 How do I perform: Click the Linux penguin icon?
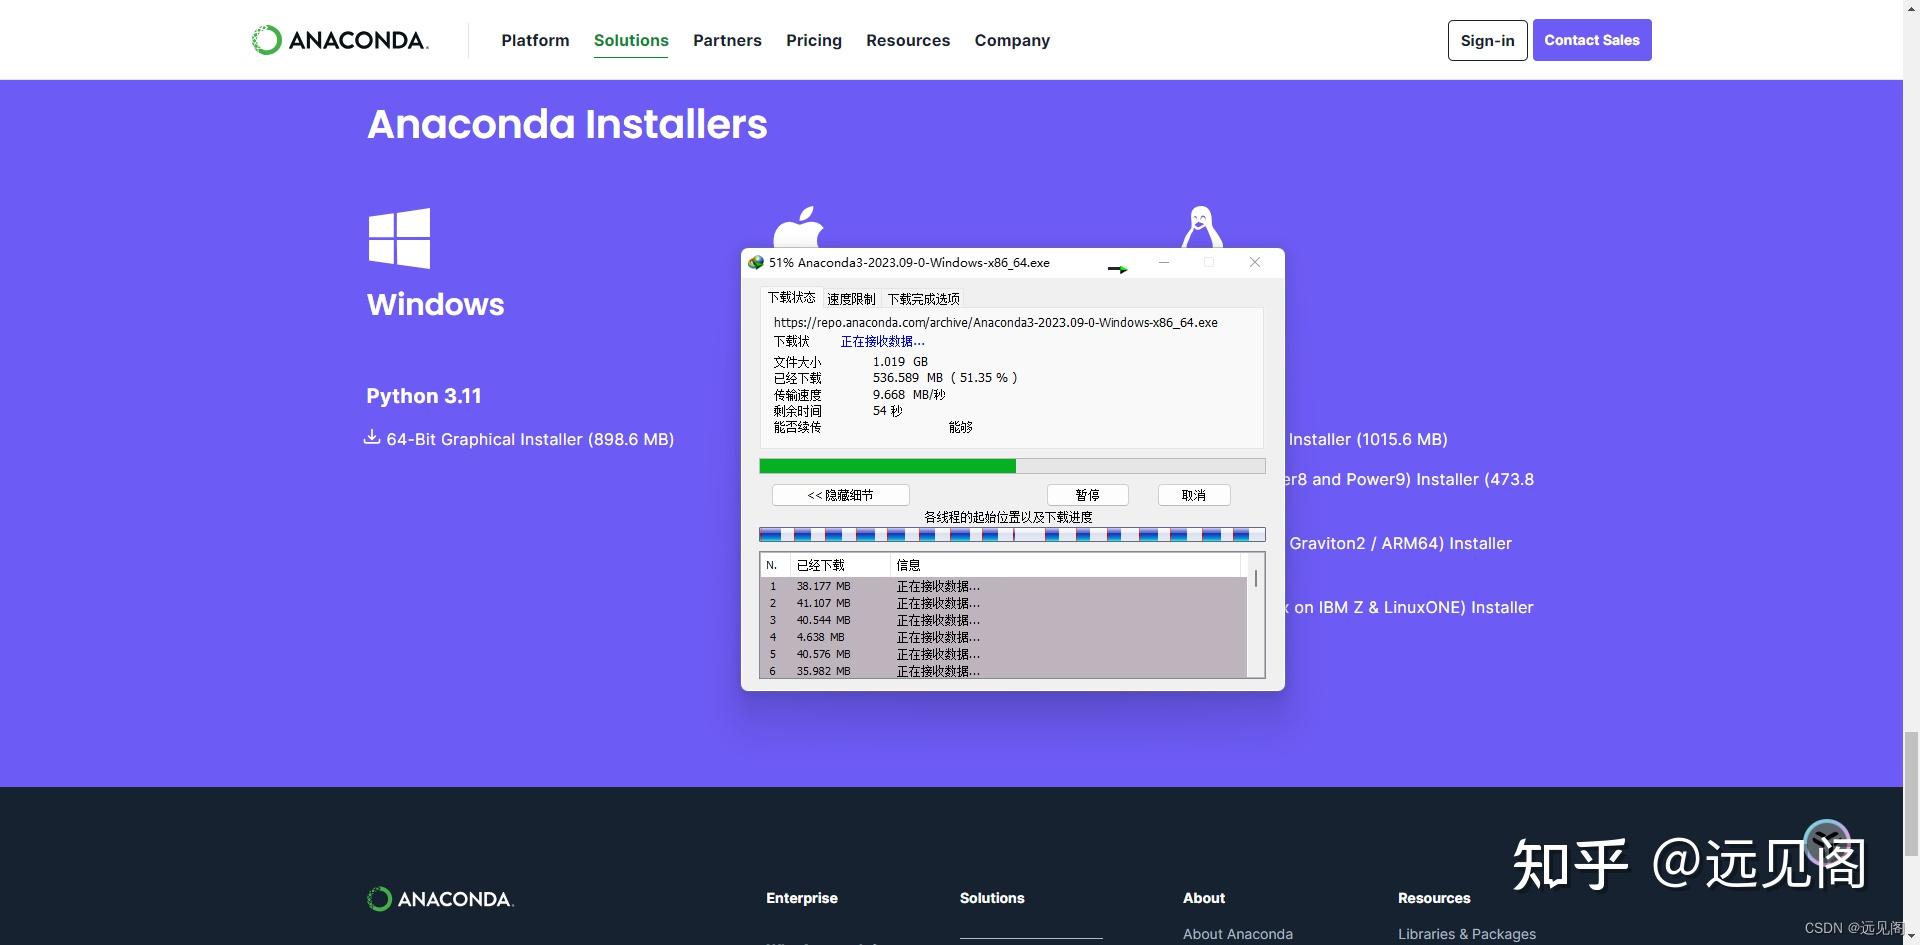click(x=1200, y=222)
